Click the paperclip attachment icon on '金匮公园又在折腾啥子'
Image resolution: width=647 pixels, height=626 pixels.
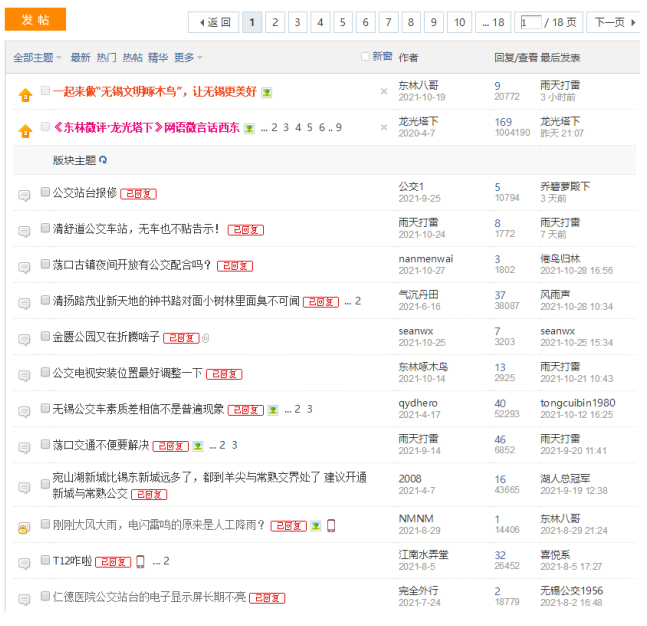click(x=206, y=338)
